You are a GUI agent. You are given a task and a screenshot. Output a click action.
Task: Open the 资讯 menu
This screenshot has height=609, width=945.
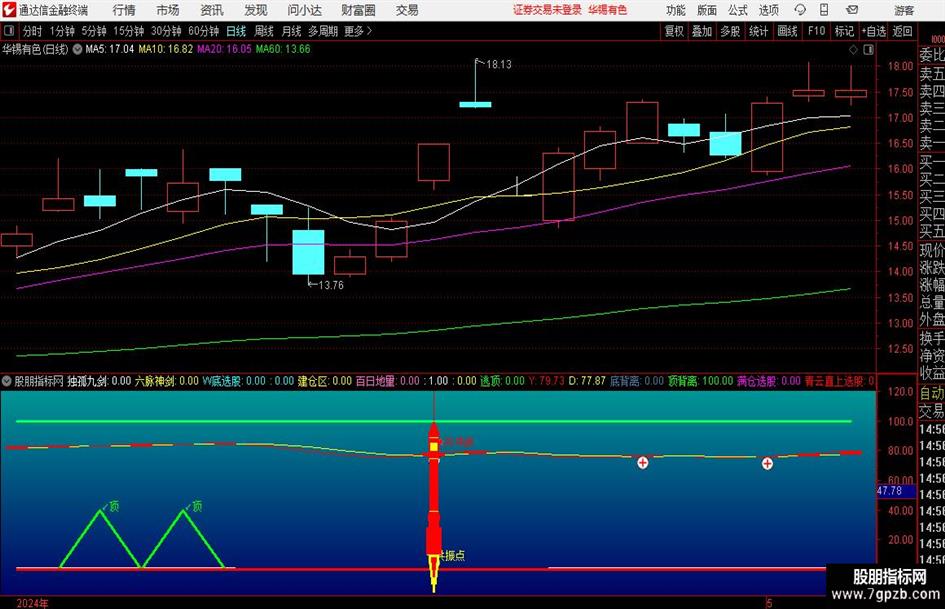pyautogui.click(x=212, y=10)
